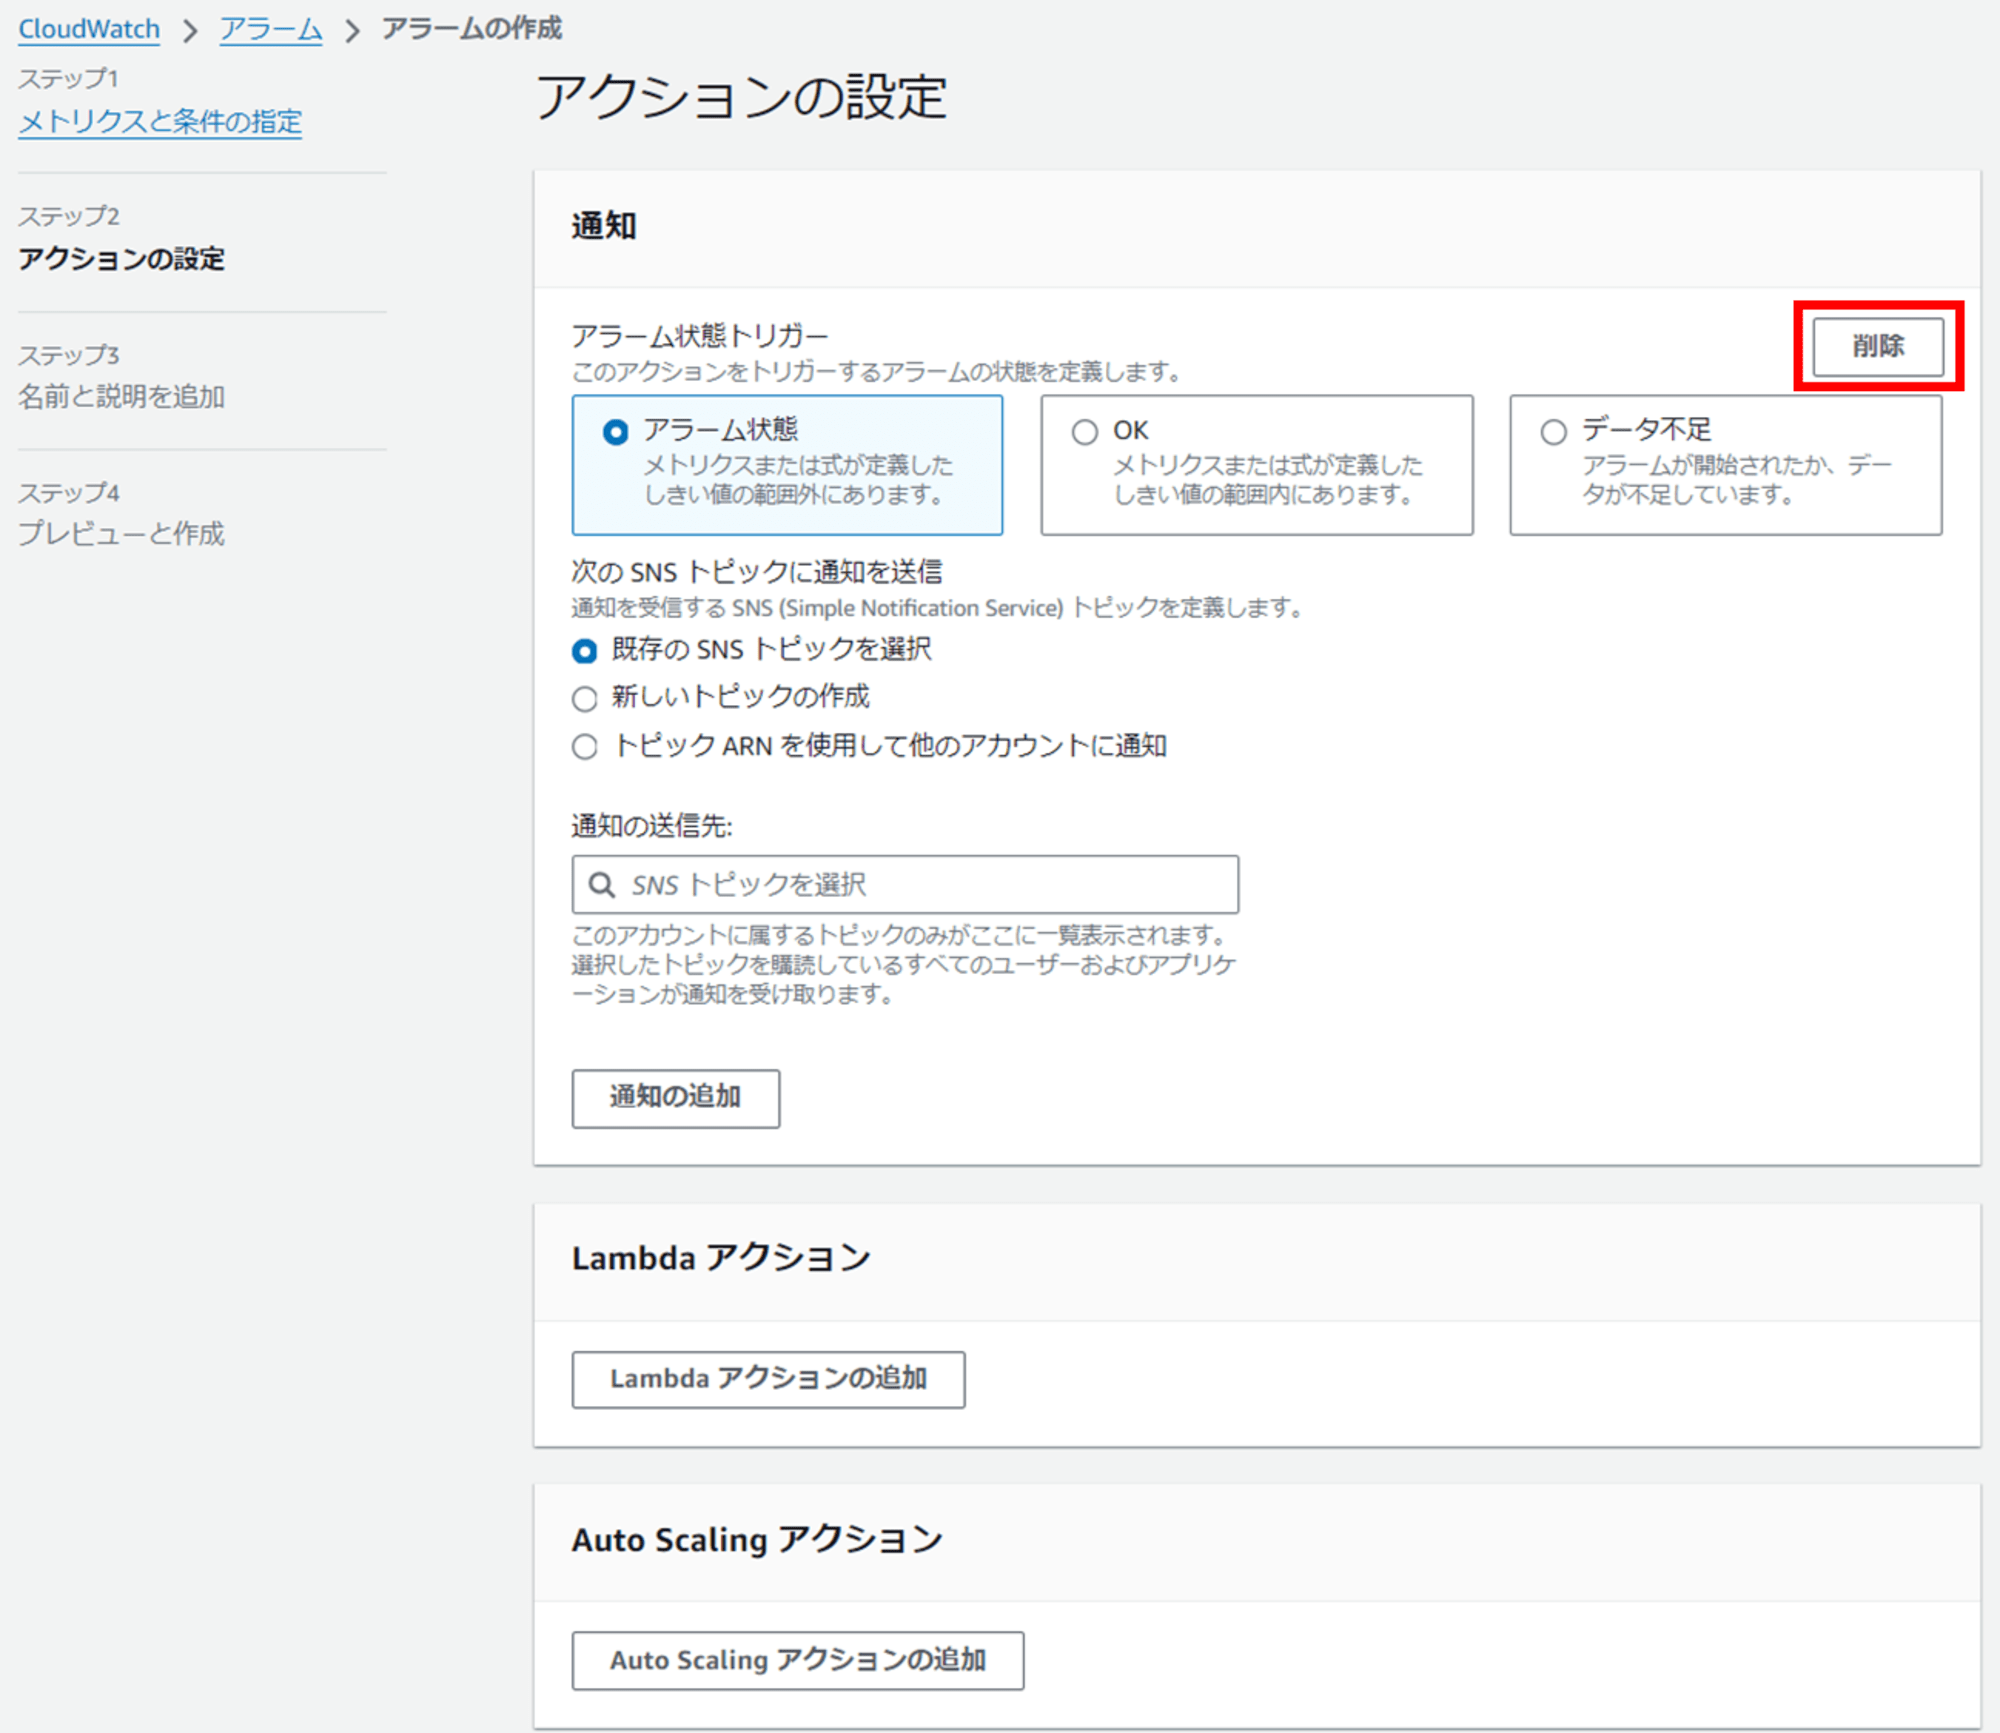Click the 削除 button
The height and width of the screenshot is (1733, 2000).
(x=1878, y=346)
